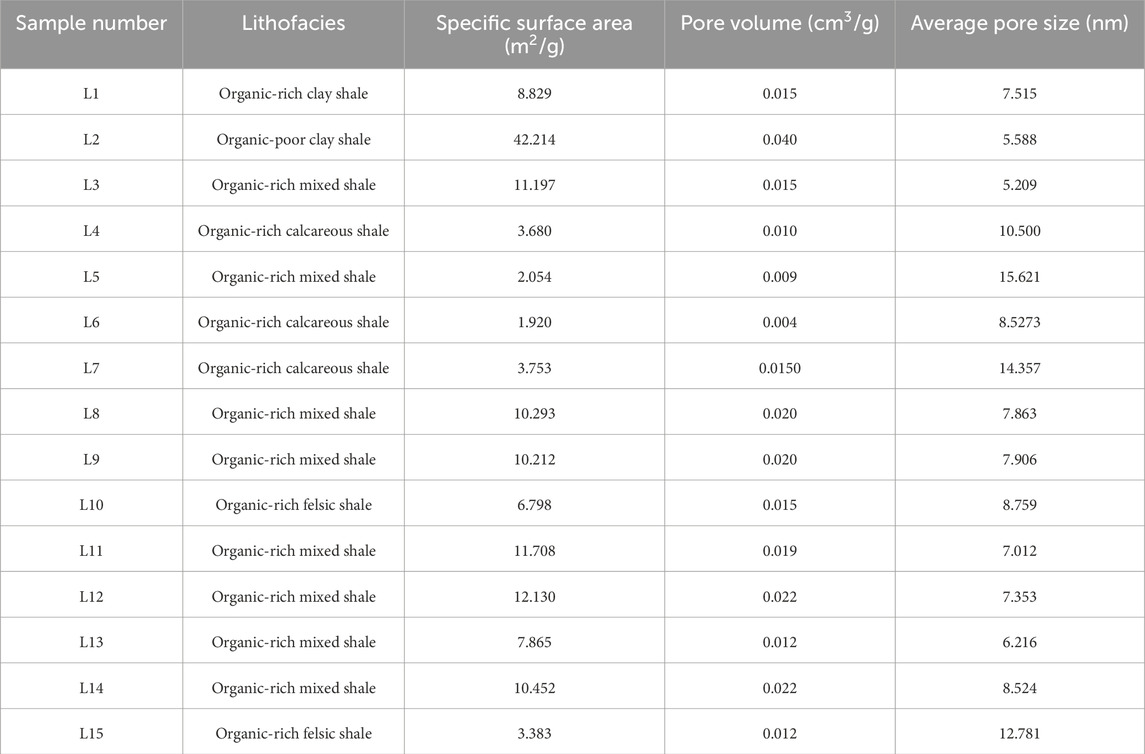Click the Lithofacies column header
Screen dimensions: 1145x754
click(293, 23)
